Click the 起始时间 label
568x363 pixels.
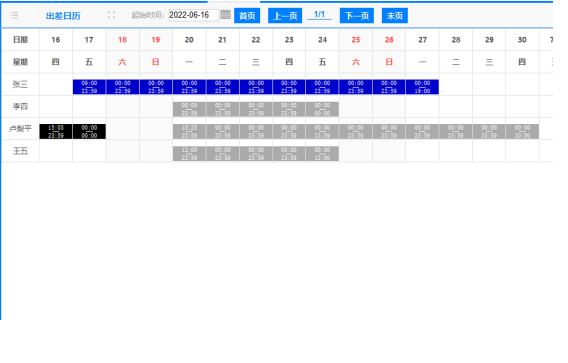(x=148, y=15)
